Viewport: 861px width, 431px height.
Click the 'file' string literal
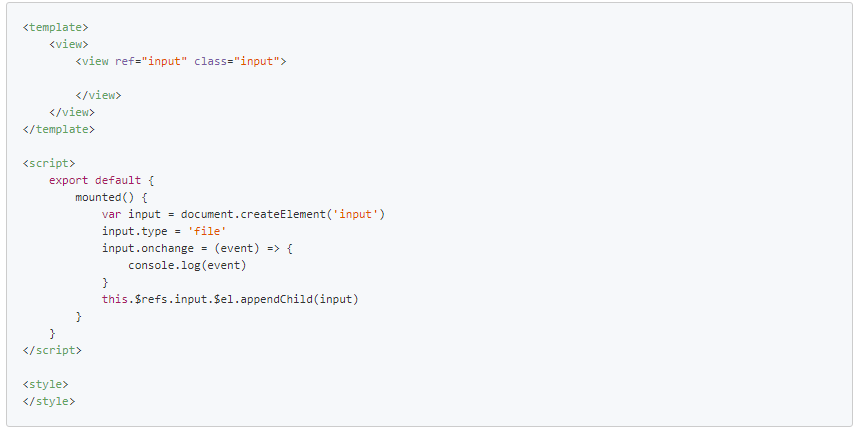point(207,232)
